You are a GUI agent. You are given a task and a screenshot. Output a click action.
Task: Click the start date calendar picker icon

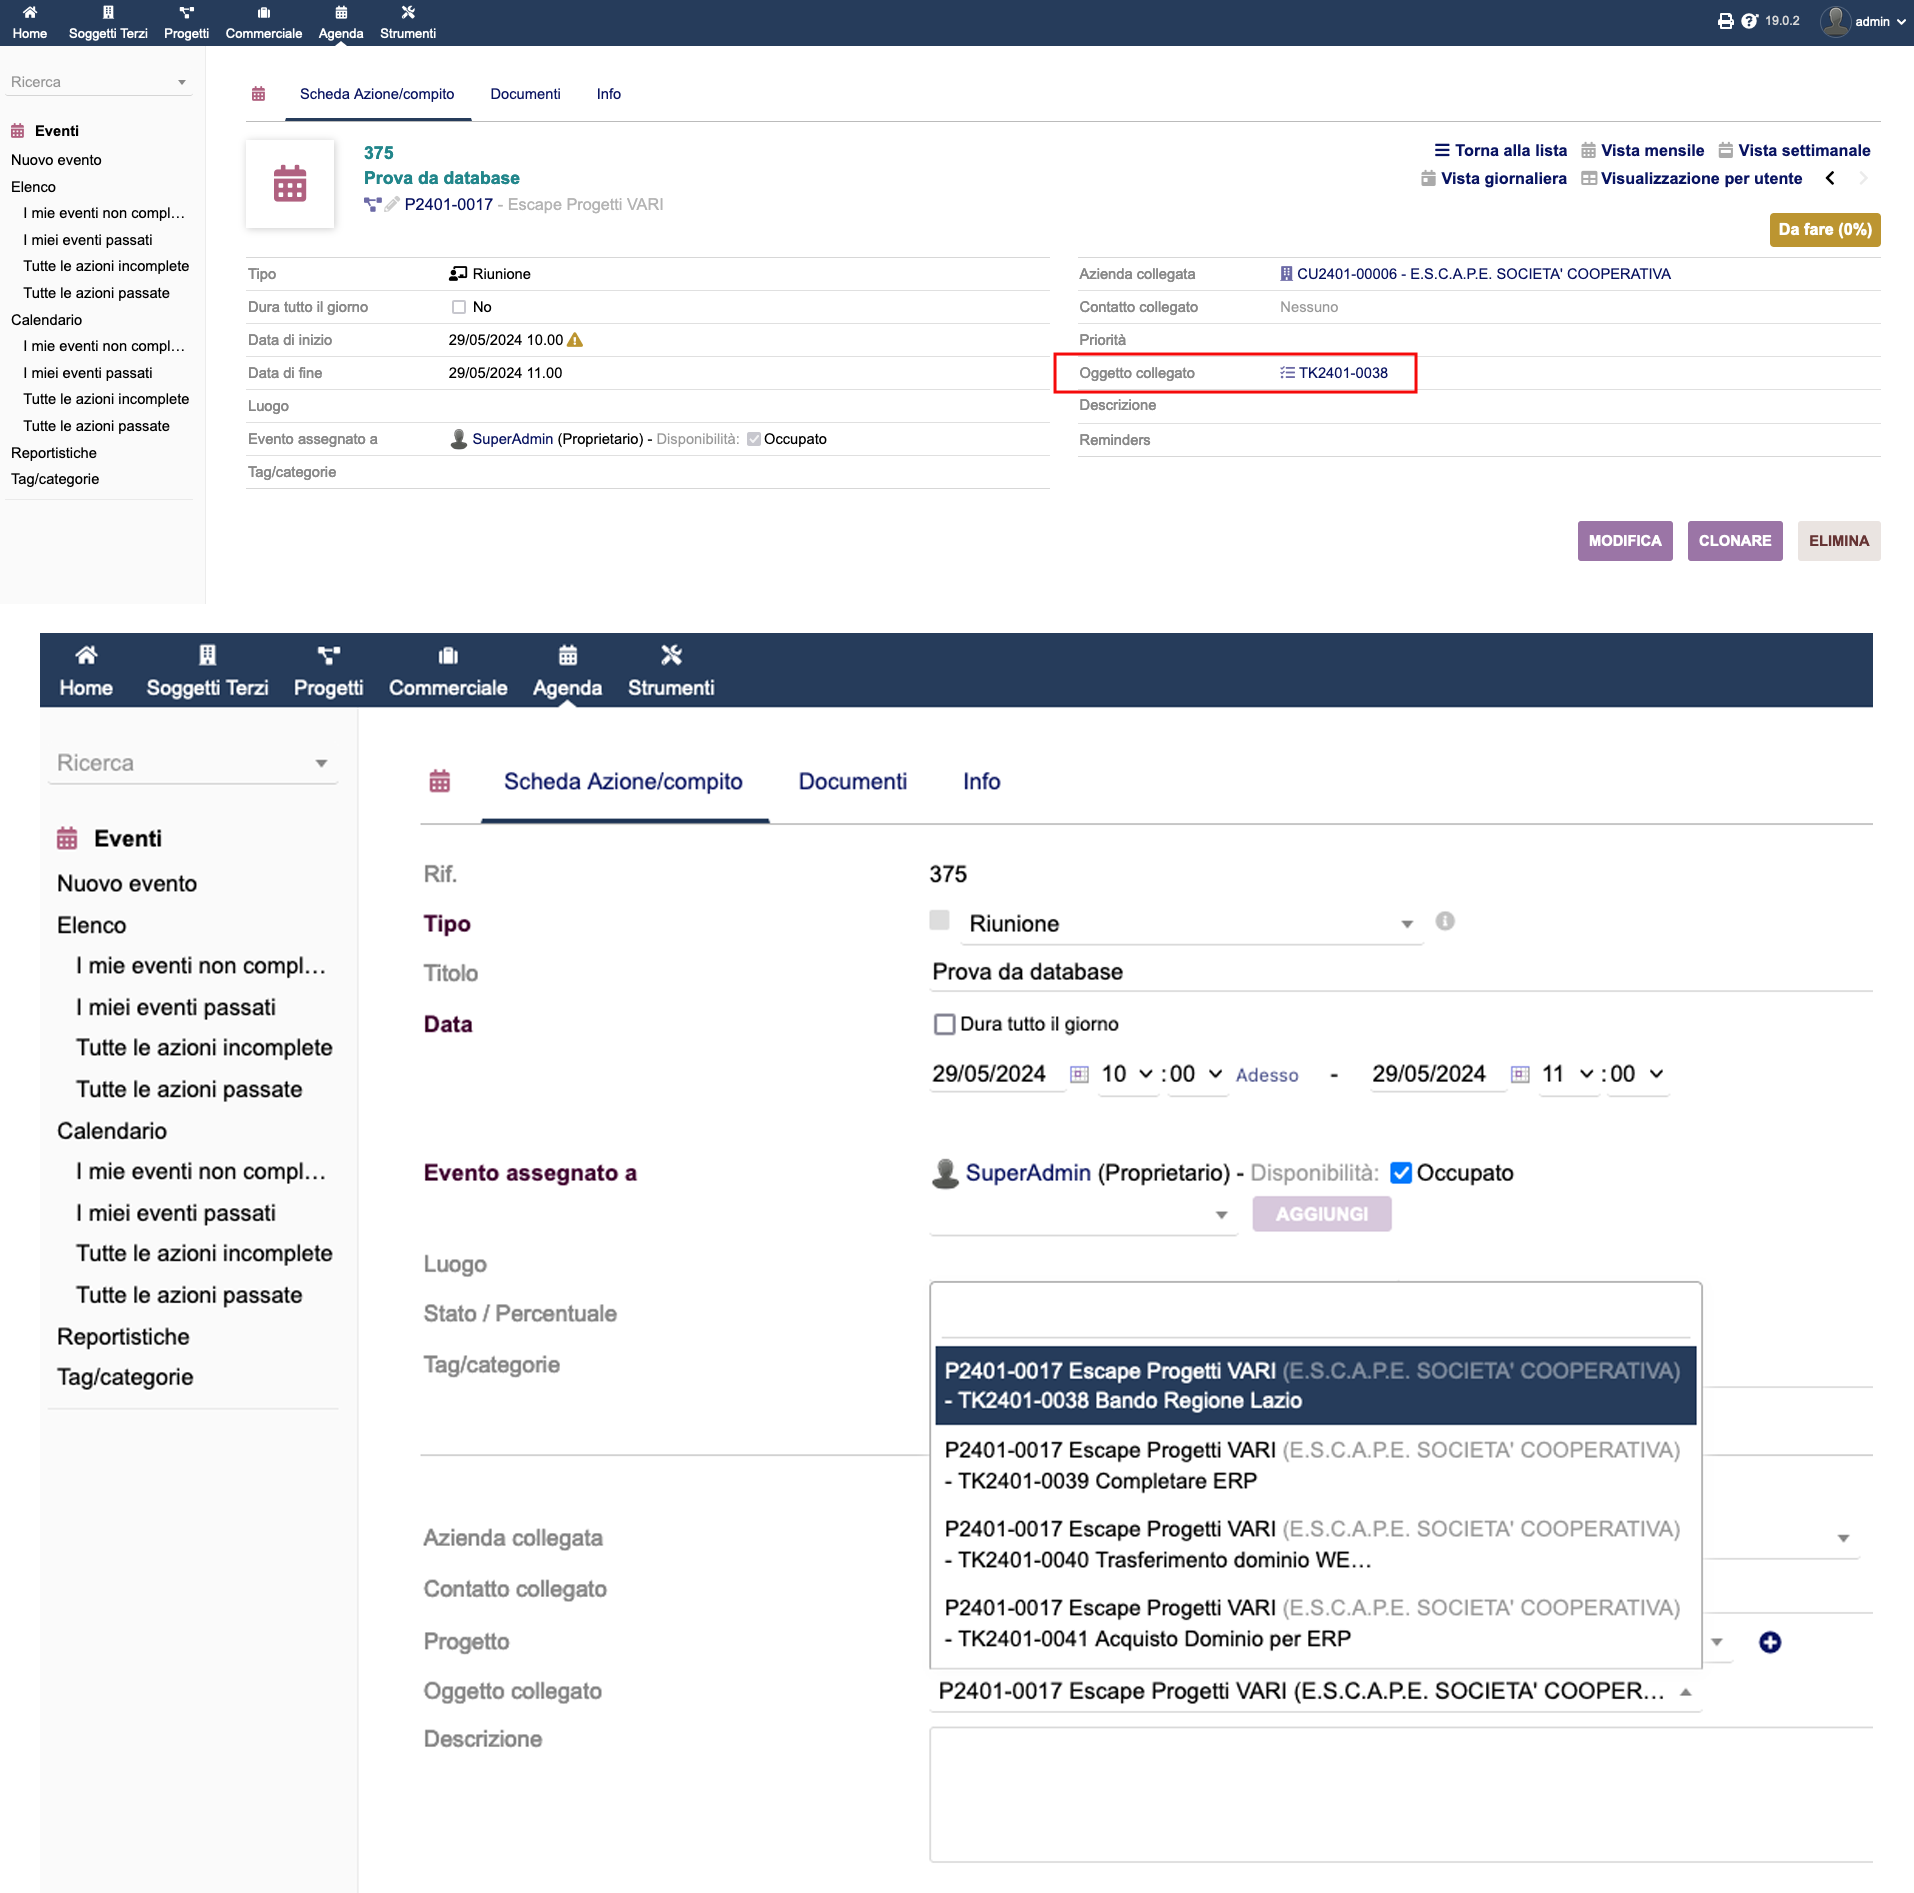1079,1074
